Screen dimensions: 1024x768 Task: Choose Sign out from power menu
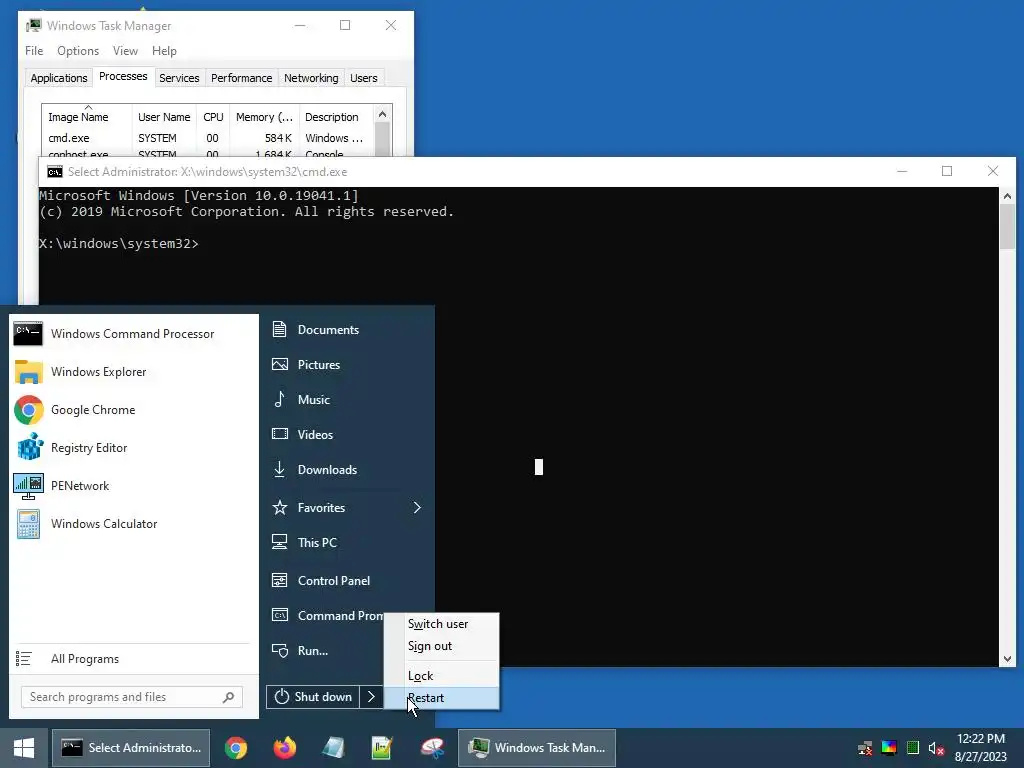coord(441,647)
